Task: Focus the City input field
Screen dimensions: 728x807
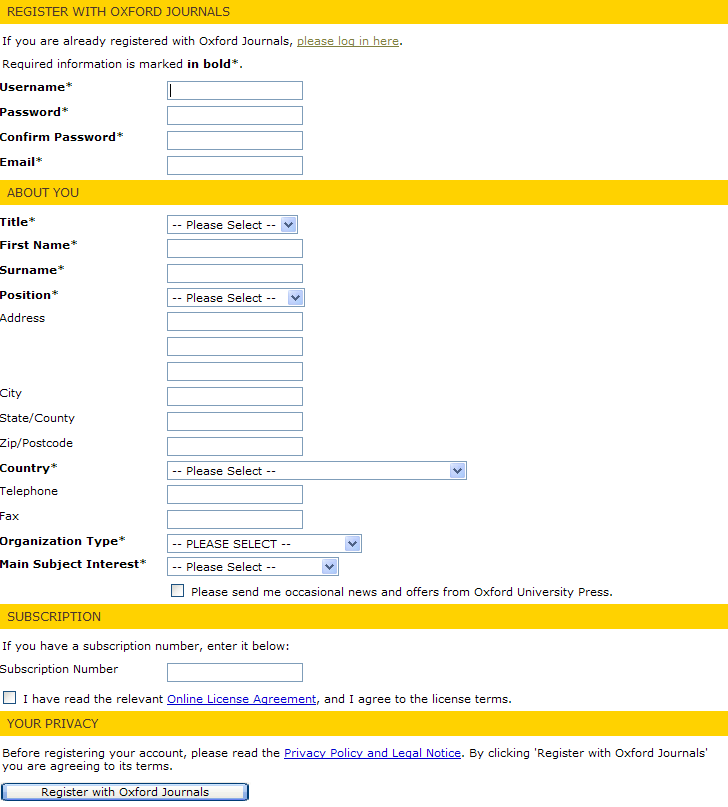Action: pos(235,396)
